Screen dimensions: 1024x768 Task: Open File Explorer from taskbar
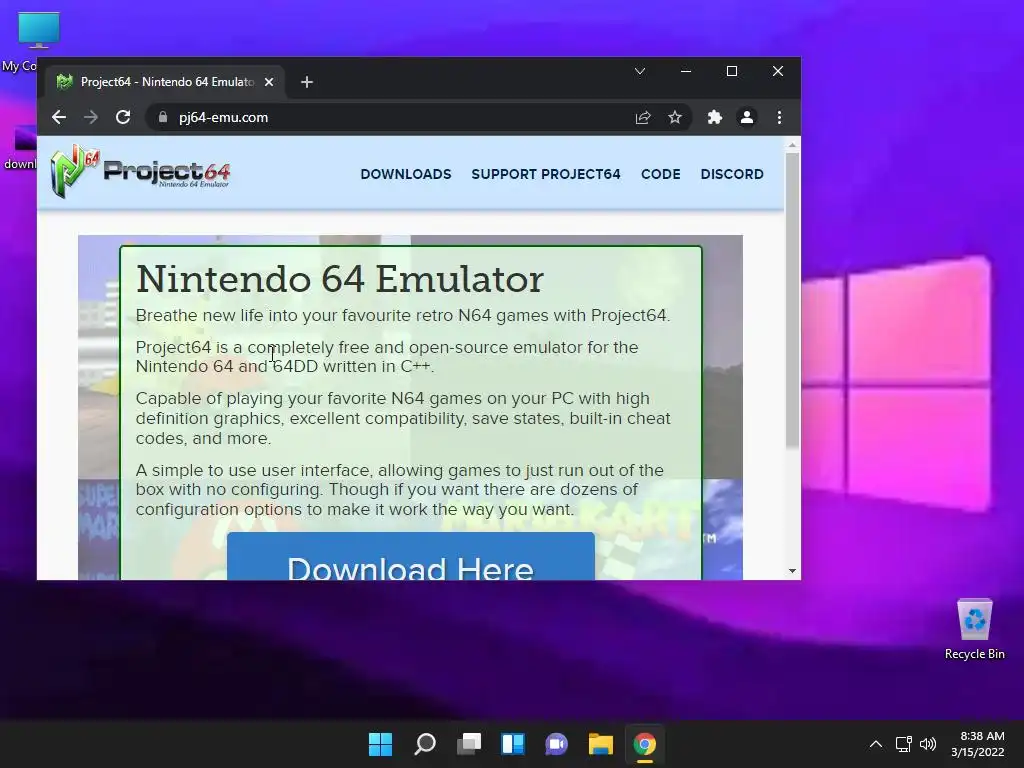pyautogui.click(x=601, y=744)
